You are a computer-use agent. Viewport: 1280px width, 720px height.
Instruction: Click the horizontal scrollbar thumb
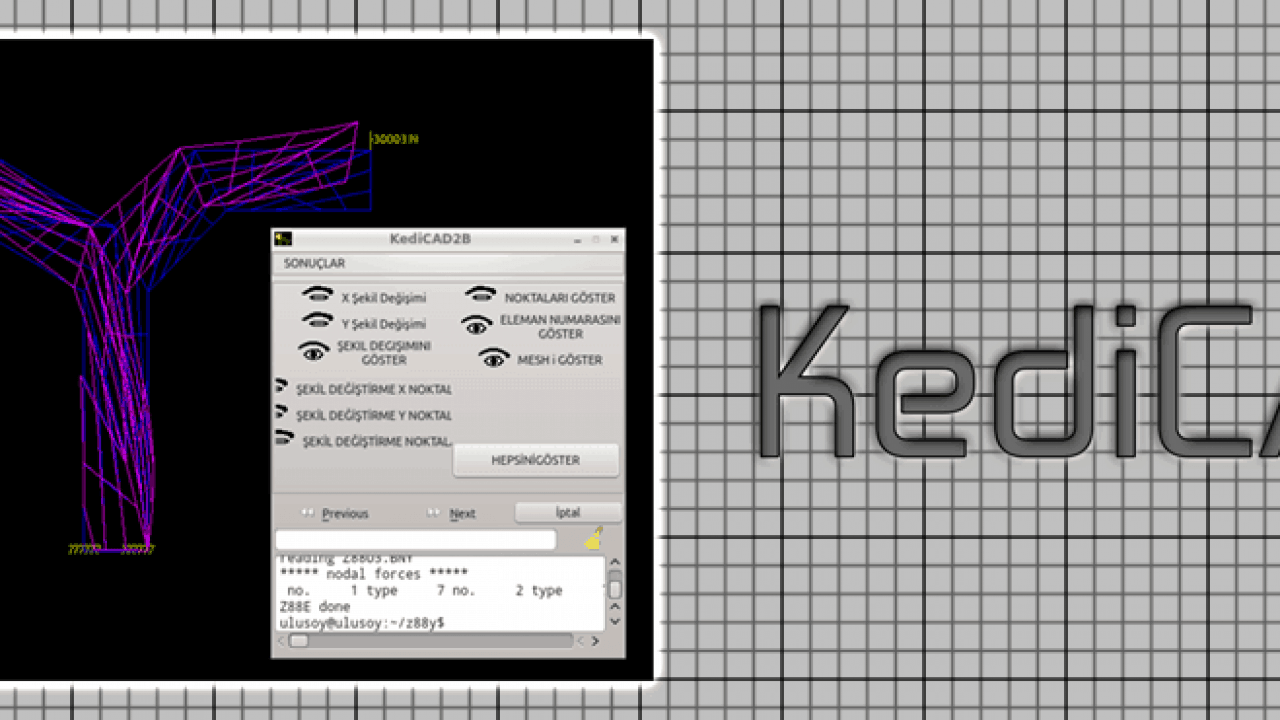coord(298,641)
